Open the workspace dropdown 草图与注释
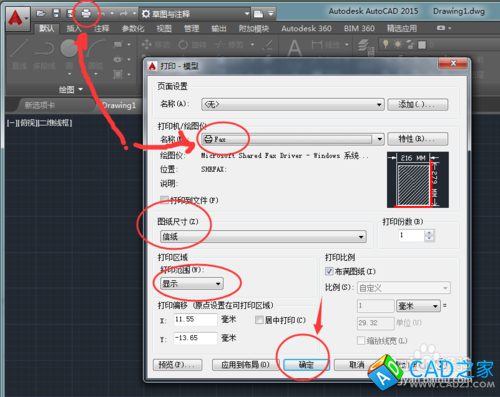Screen dimensions: 500x397 tap(195, 14)
